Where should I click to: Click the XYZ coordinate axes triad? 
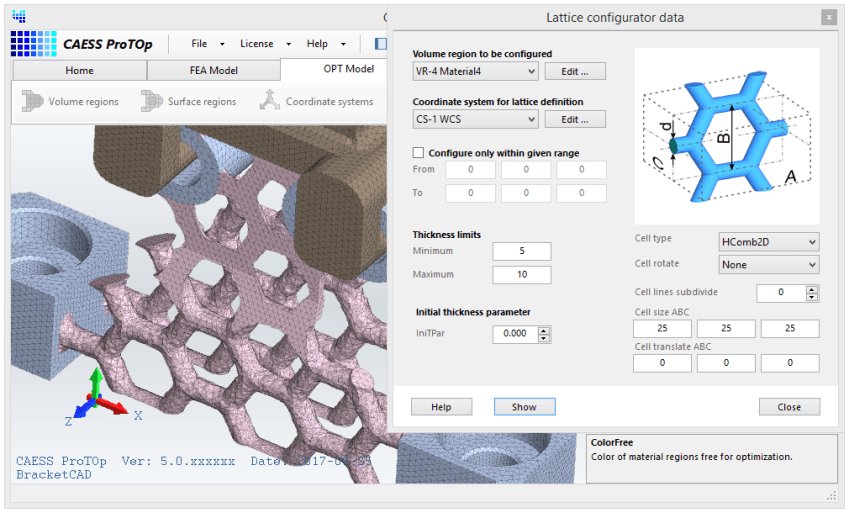(100, 398)
